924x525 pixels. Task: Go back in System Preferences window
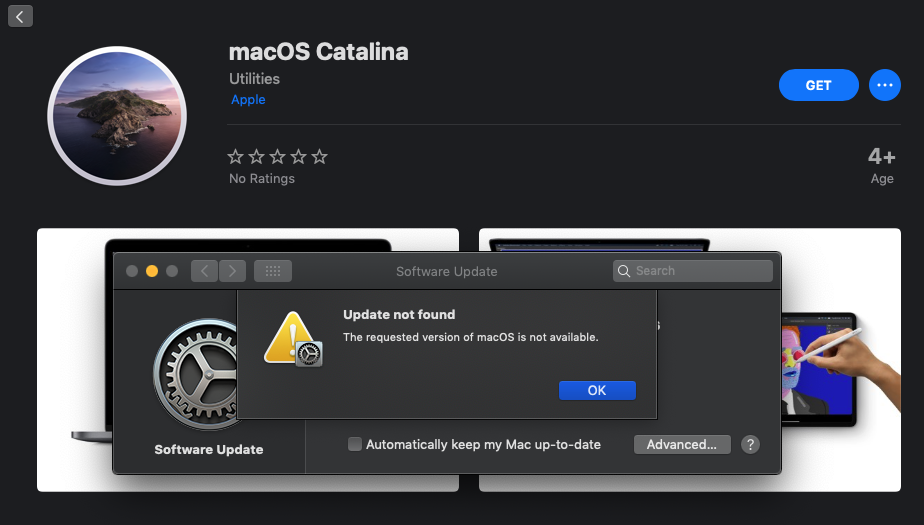point(204,271)
